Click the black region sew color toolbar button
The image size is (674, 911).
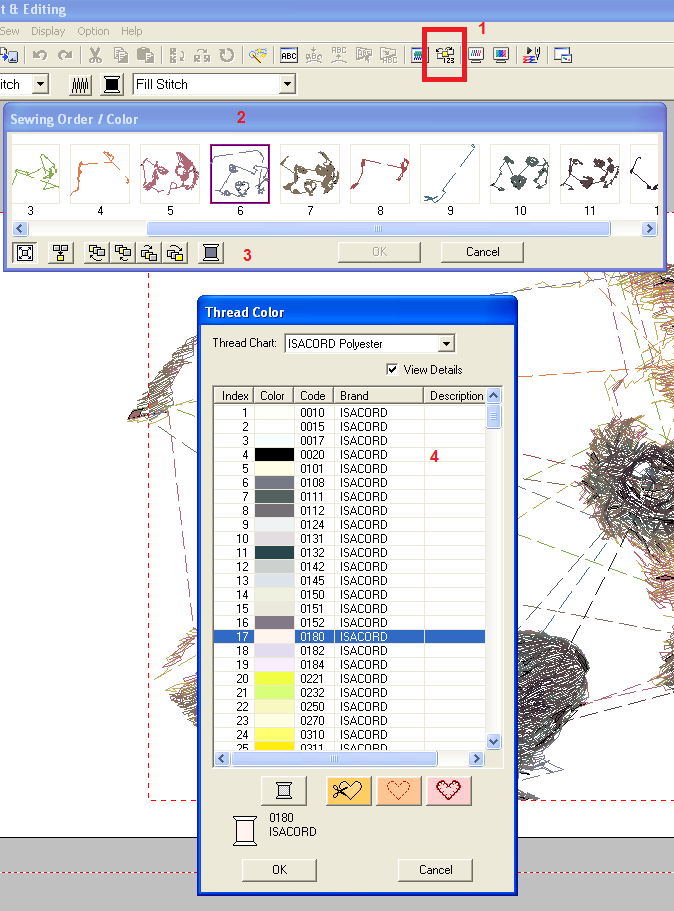tap(112, 85)
